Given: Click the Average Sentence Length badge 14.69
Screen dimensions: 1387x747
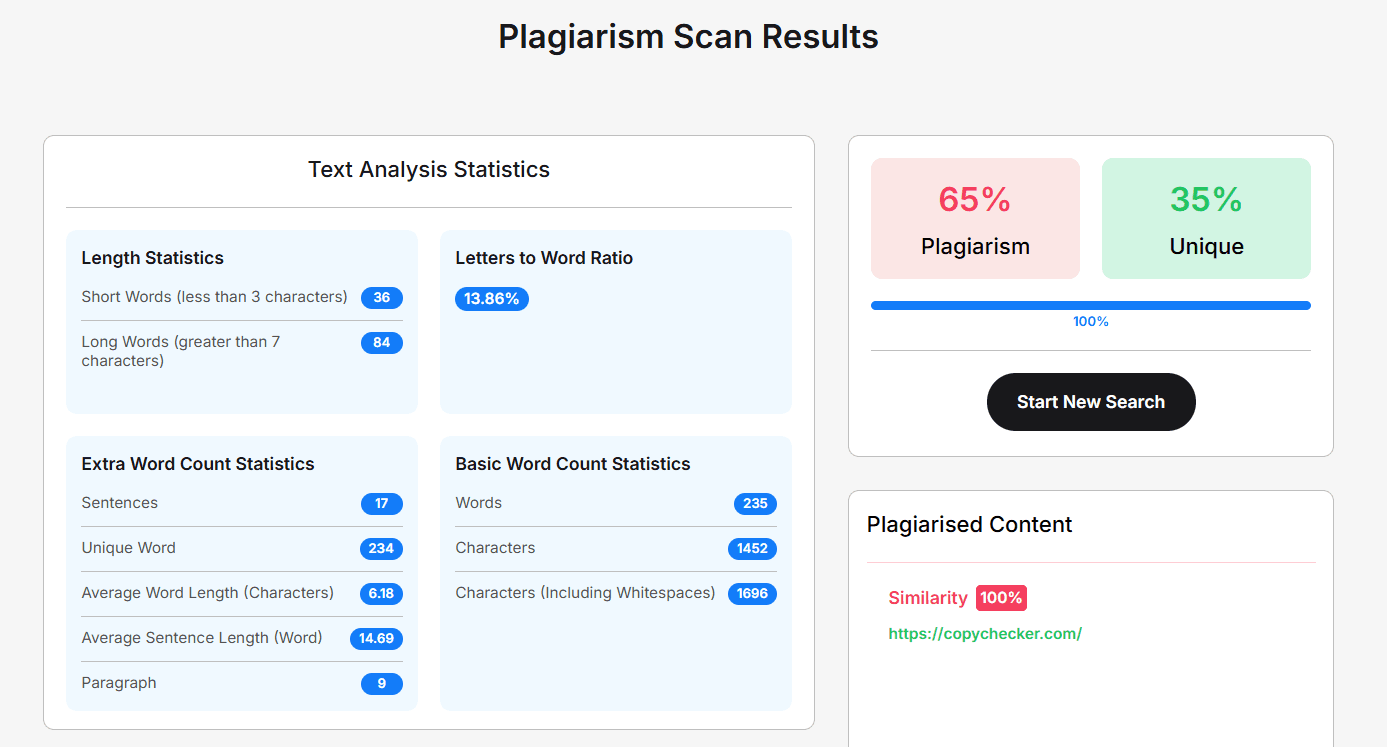Looking at the screenshot, I should click(x=376, y=639).
